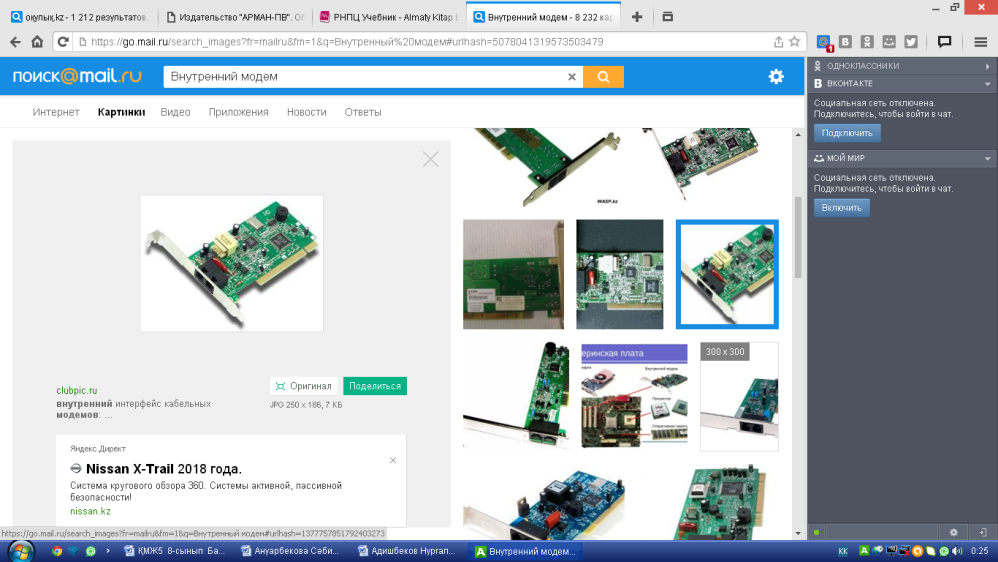Click the share icon in address bar
This screenshot has height=562, width=998.
[778, 42]
